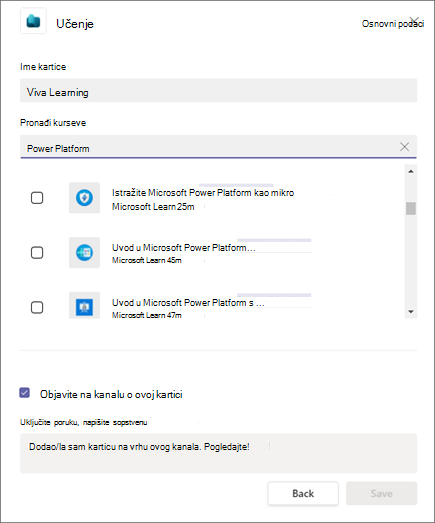The width and height of the screenshot is (435, 523).
Task: Click the Viva Learning app icon
Action: click(x=33, y=22)
